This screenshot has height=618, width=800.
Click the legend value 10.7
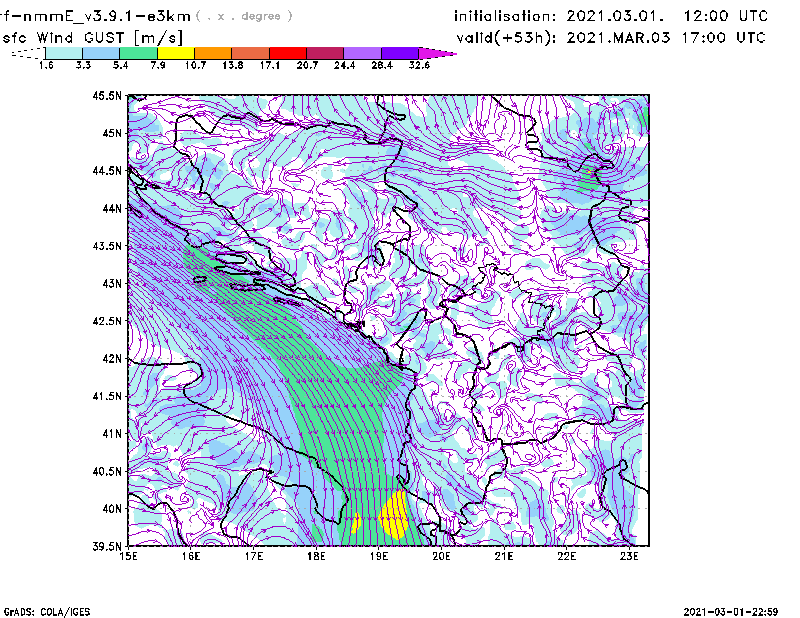(x=195, y=65)
